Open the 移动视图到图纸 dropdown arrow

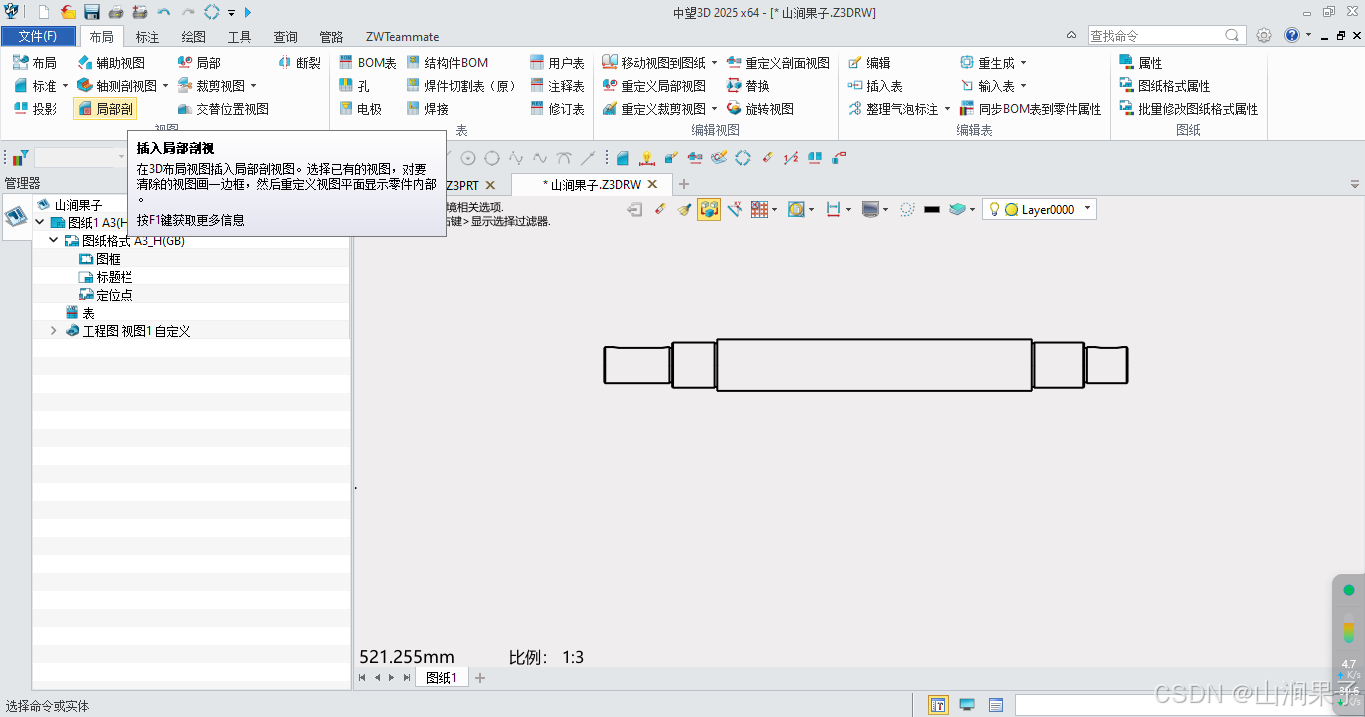(714, 63)
